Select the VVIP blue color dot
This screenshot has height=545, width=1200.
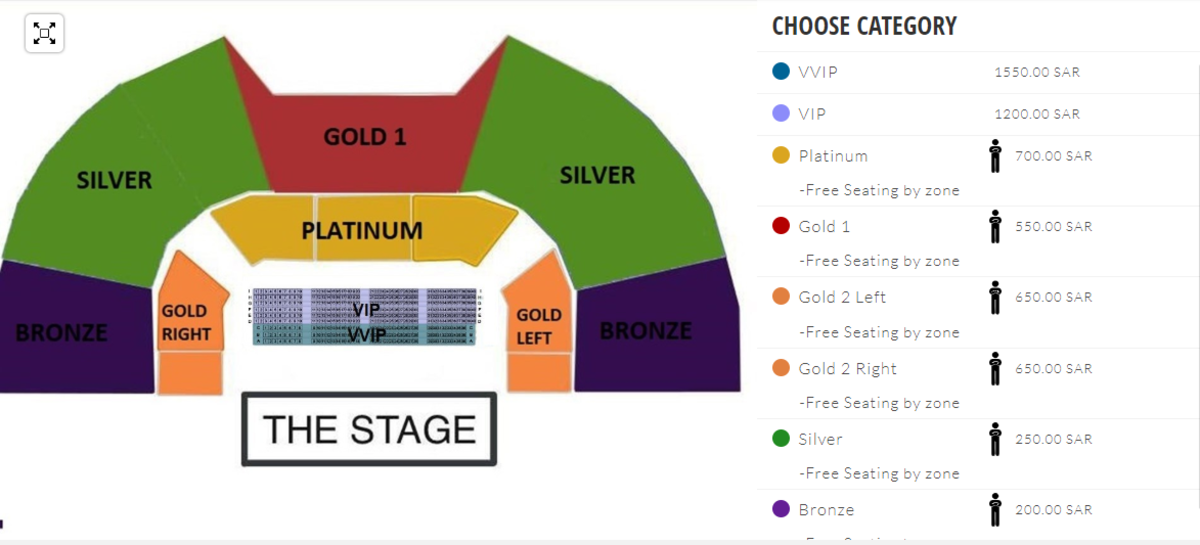[x=781, y=72]
